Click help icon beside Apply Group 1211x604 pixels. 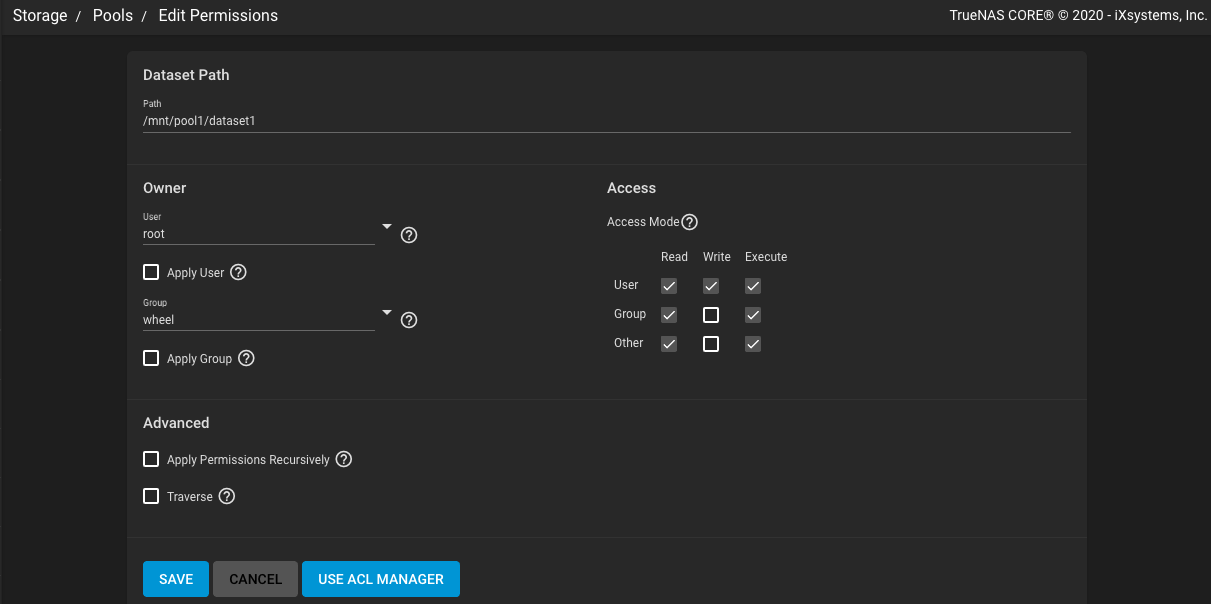pos(246,358)
